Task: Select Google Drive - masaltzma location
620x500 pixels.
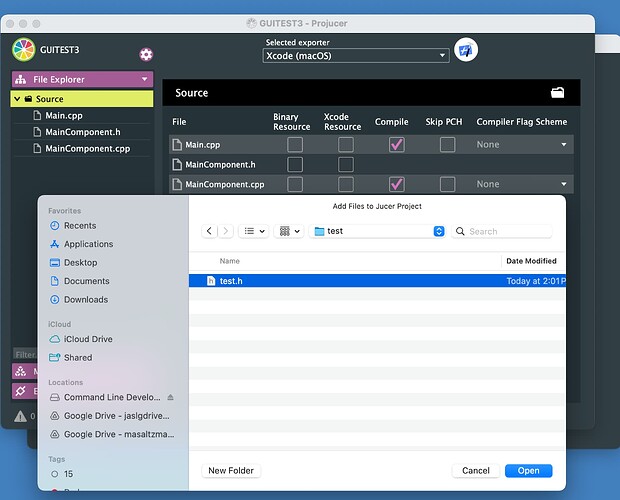Action: (x=112, y=434)
